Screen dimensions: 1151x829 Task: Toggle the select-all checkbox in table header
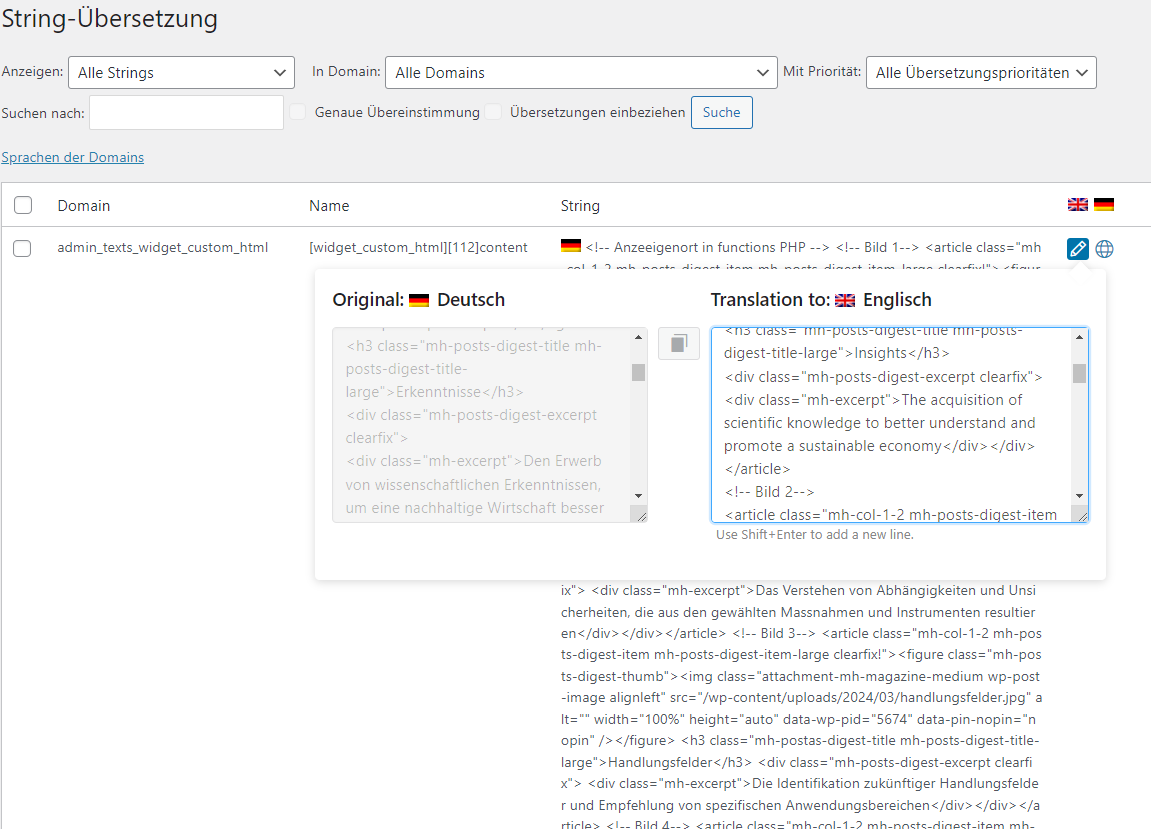click(x=23, y=205)
